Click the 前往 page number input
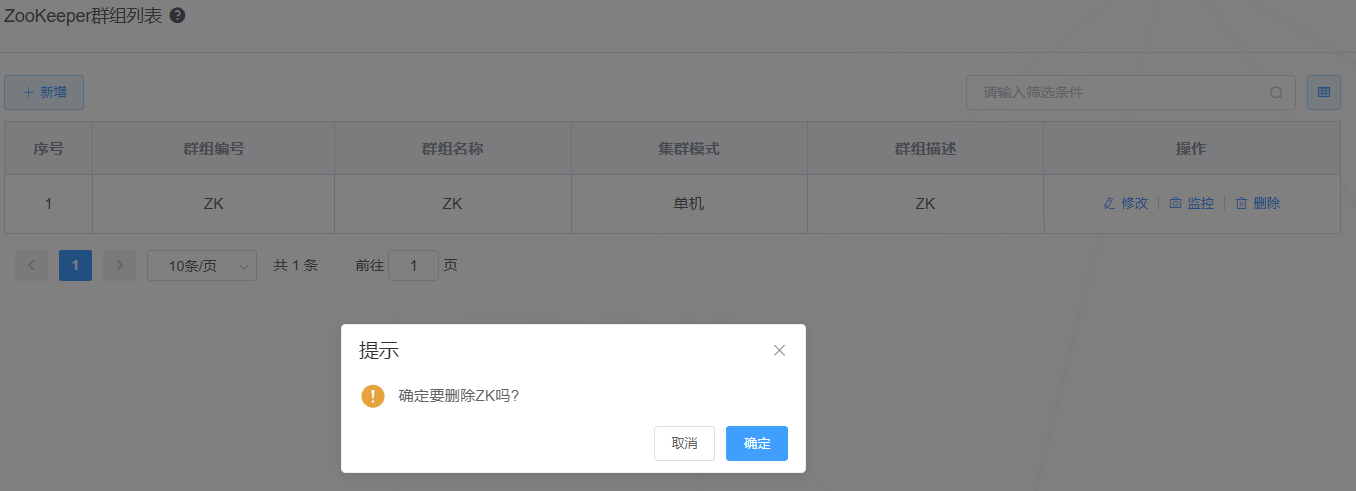Viewport: 1356px width, 491px height. click(413, 265)
